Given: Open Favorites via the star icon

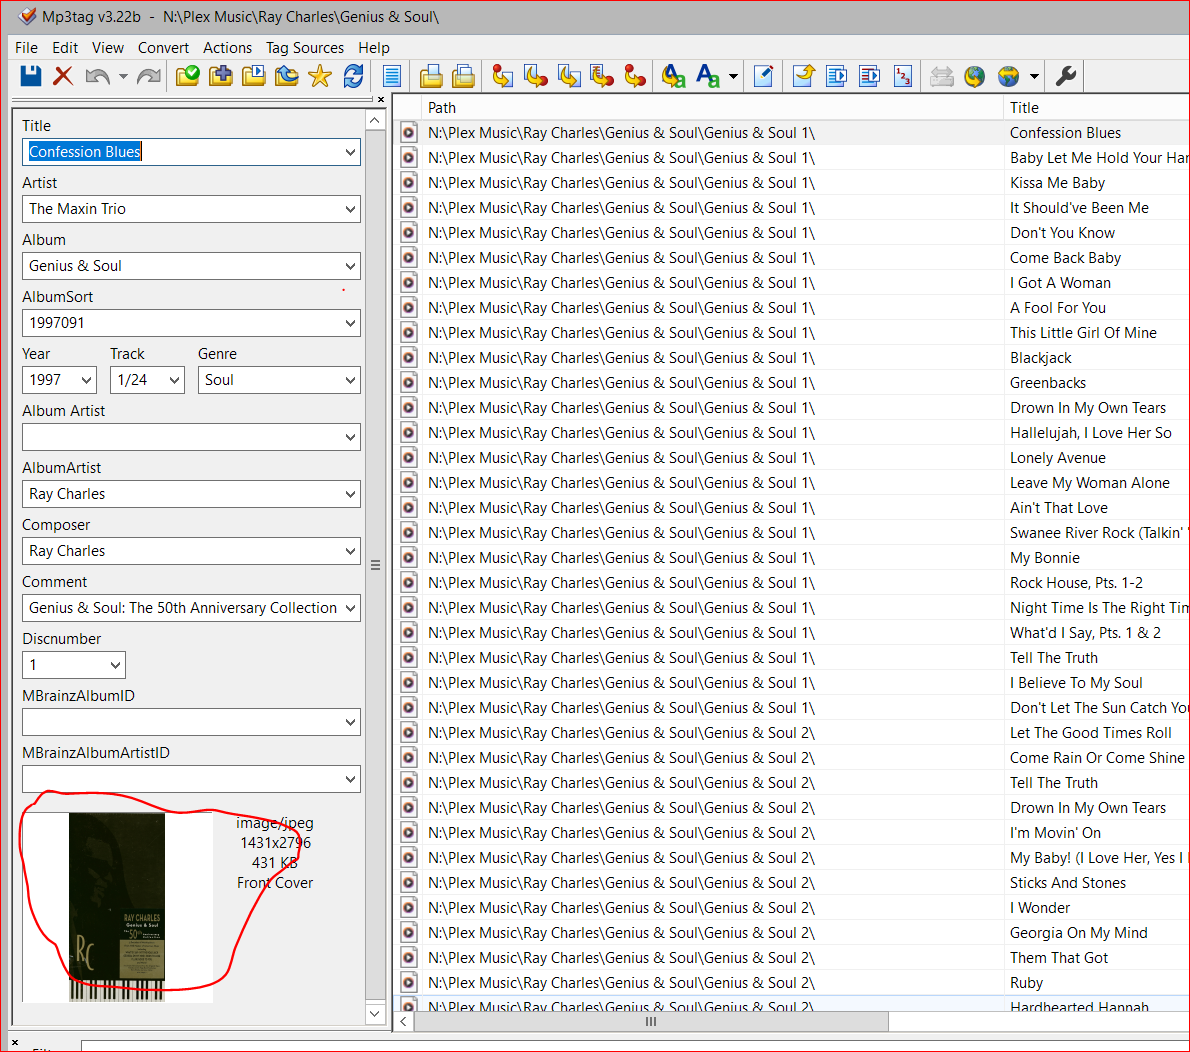Looking at the screenshot, I should (x=320, y=76).
